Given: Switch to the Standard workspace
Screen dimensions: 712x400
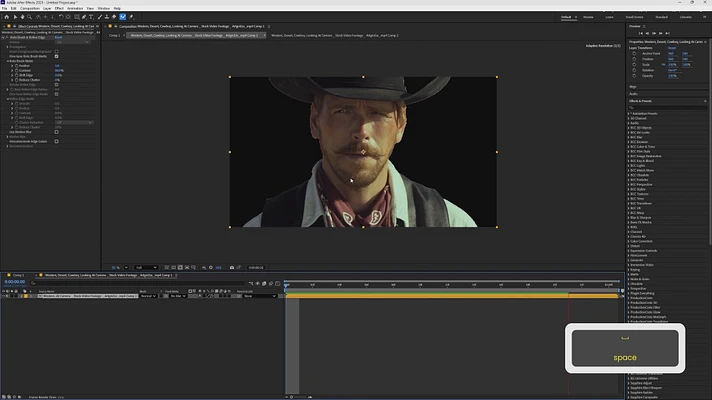Looking at the screenshot, I should pos(662,17).
